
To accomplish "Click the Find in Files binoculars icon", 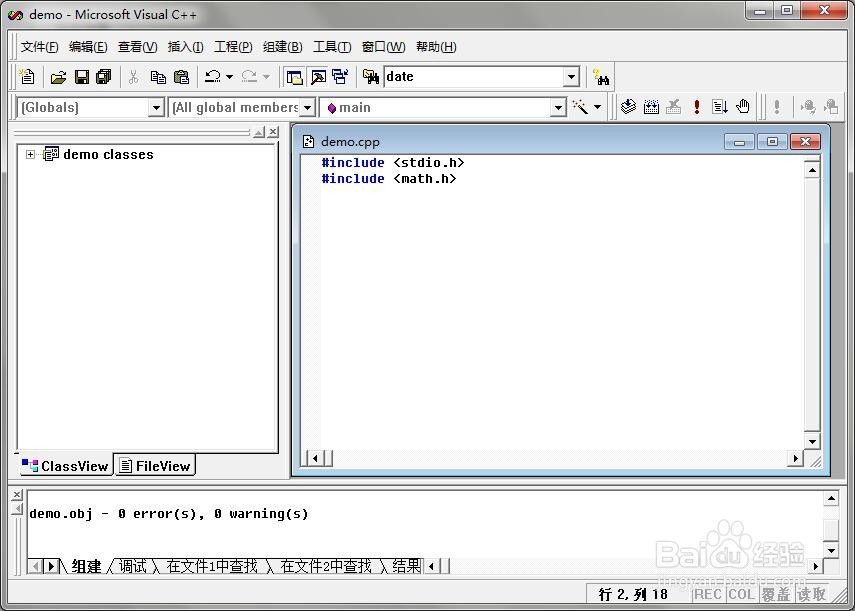I will point(371,77).
